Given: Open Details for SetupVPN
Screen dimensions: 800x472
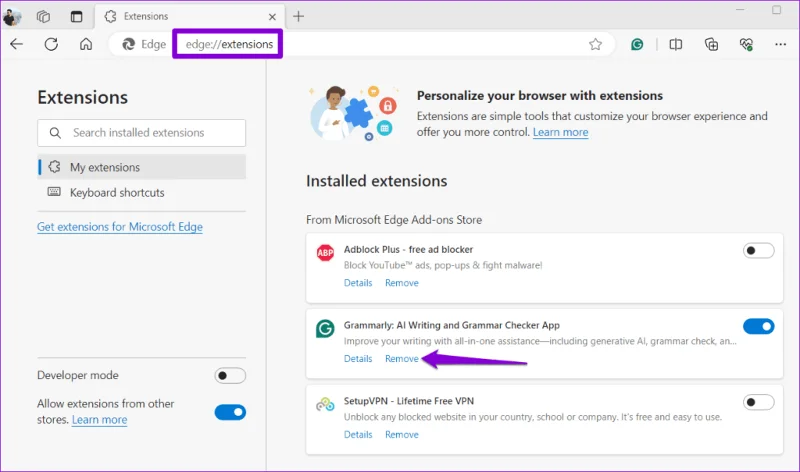Looking at the screenshot, I should point(358,434).
